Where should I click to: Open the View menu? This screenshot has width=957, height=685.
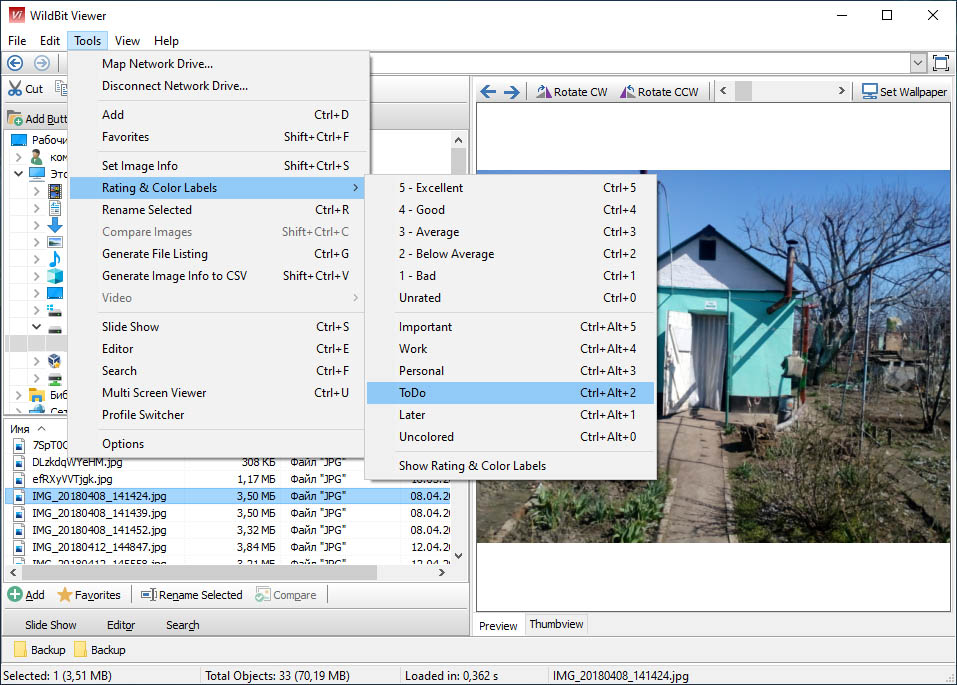pos(127,41)
